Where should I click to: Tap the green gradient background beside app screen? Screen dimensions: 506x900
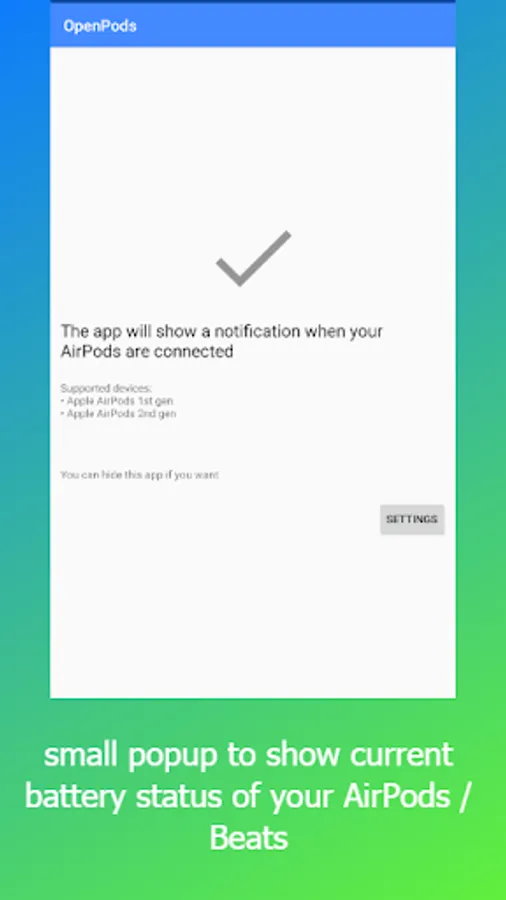click(x=481, y=574)
